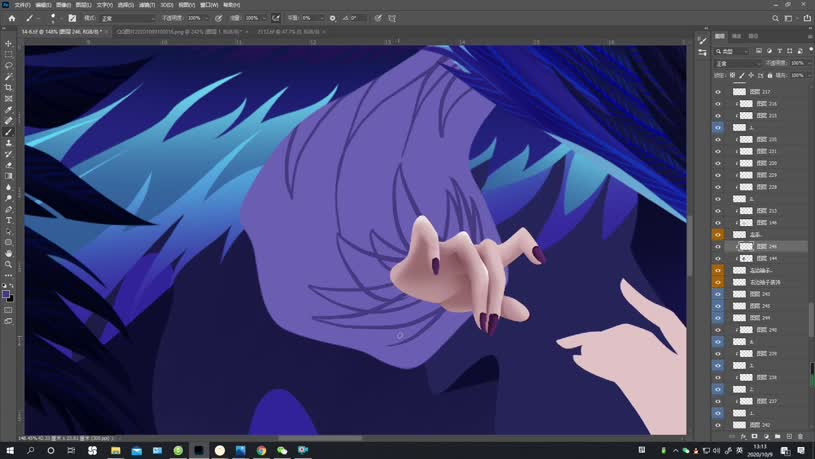Select the Brush tool in toolbox
The width and height of the screenshot is (815, 459).
8,132
